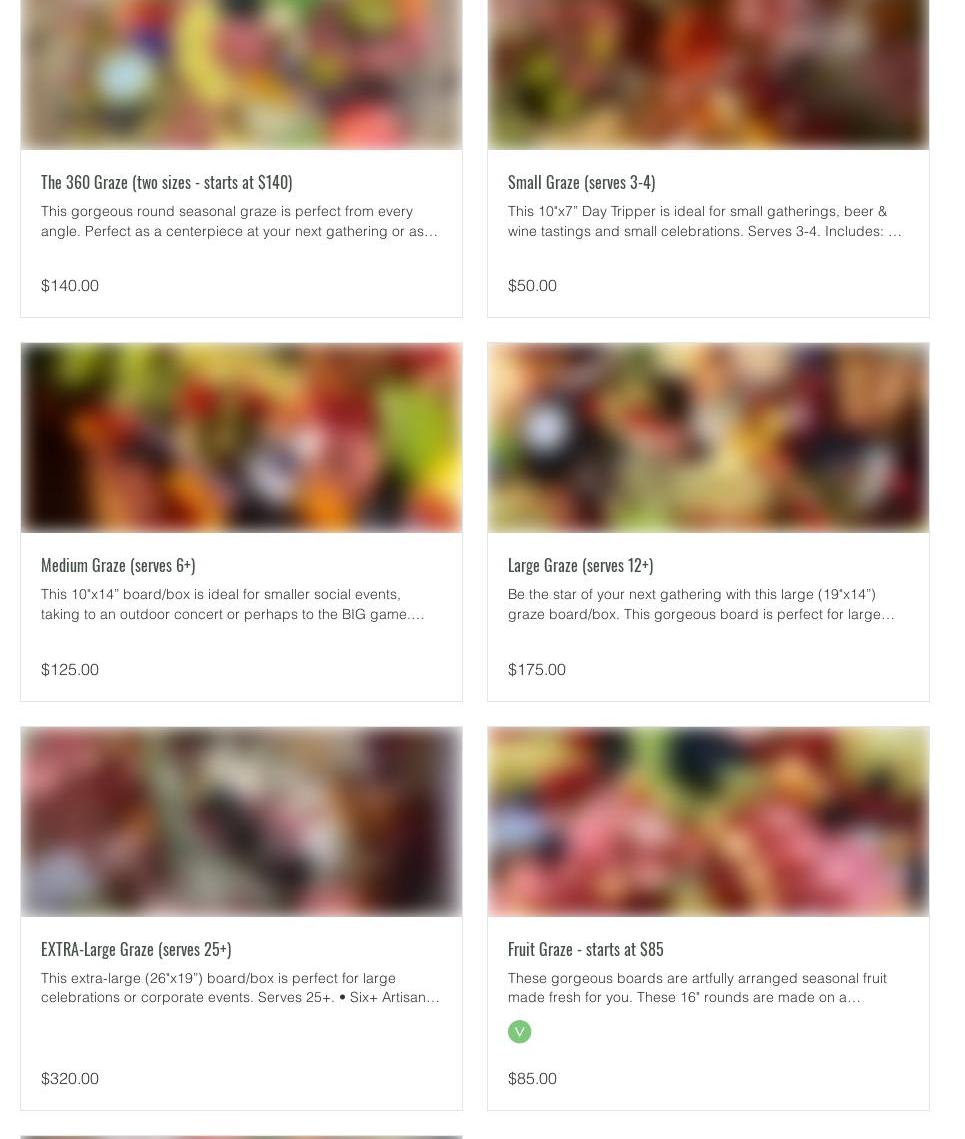
Task: Open the Fruit Graze product image
Action: [x=708, y=822]
